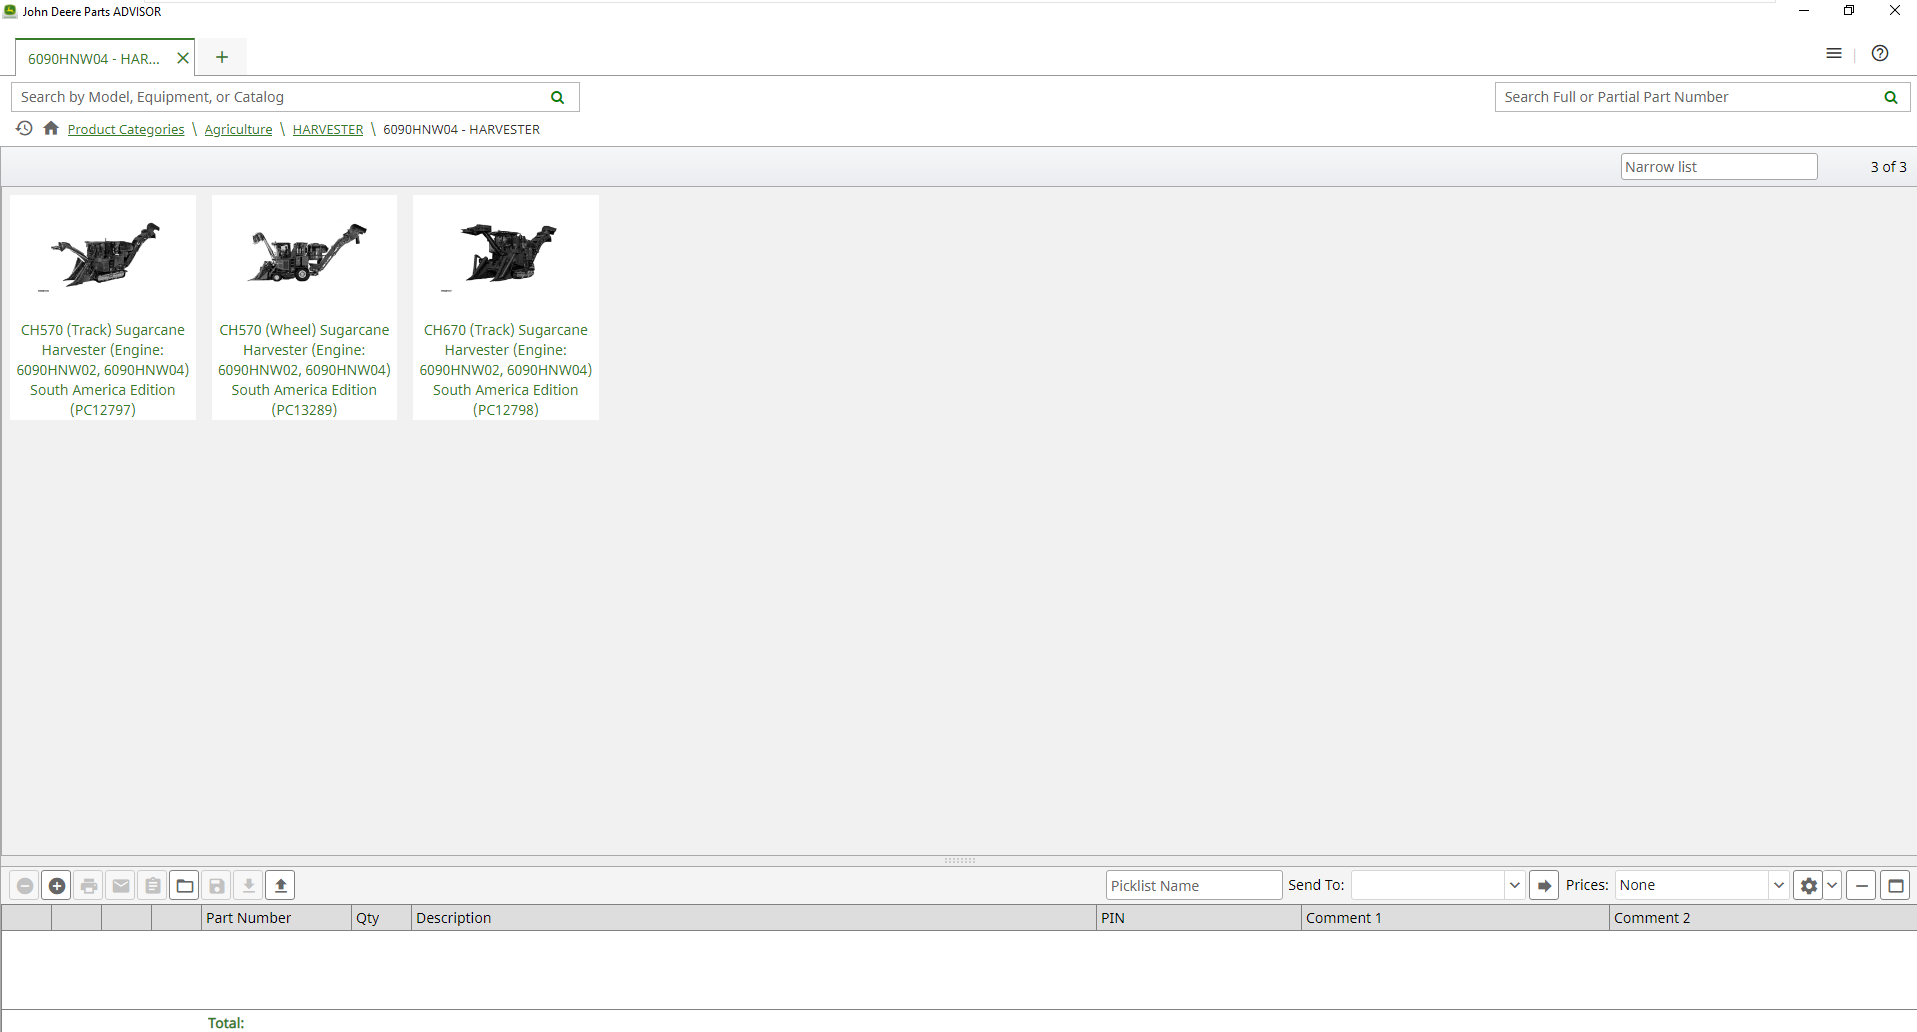Open the Product Categories breadcrumb link
Screen dimensions: 1917x1032
coord(126,130)
